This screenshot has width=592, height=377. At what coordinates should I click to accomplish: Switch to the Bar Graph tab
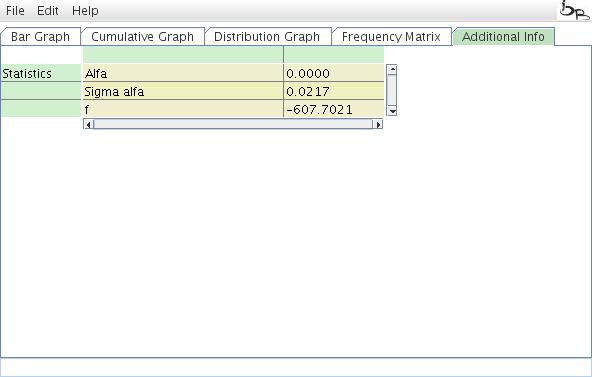[40, 37]
